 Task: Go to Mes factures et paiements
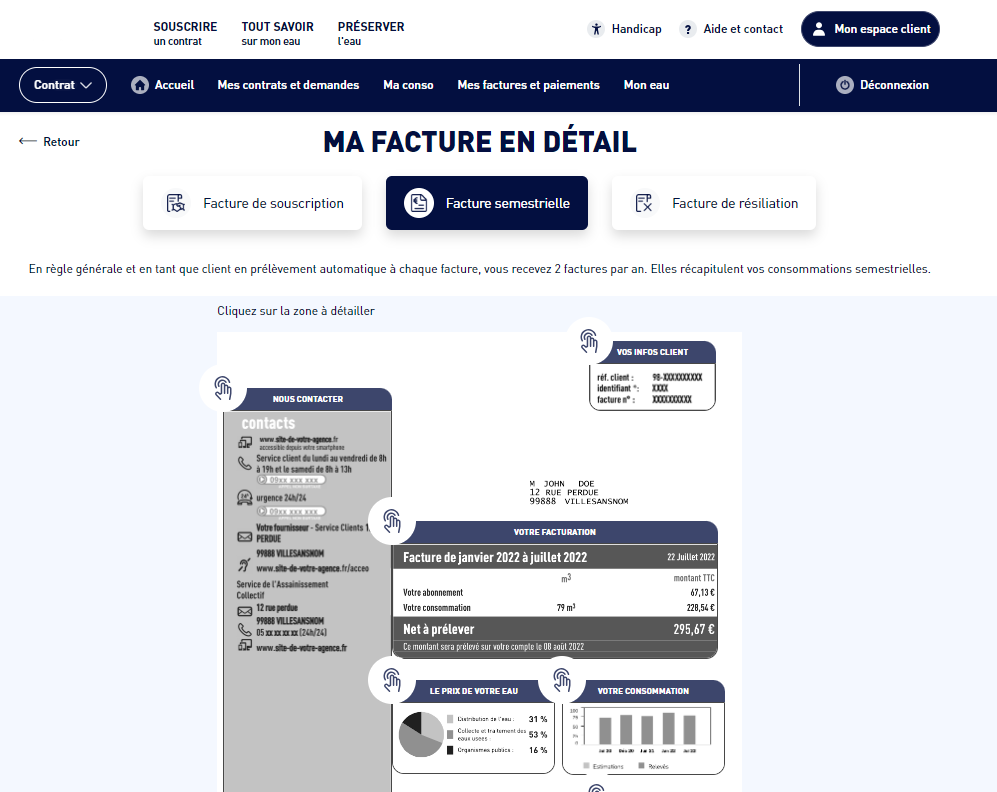coord(528,85)
